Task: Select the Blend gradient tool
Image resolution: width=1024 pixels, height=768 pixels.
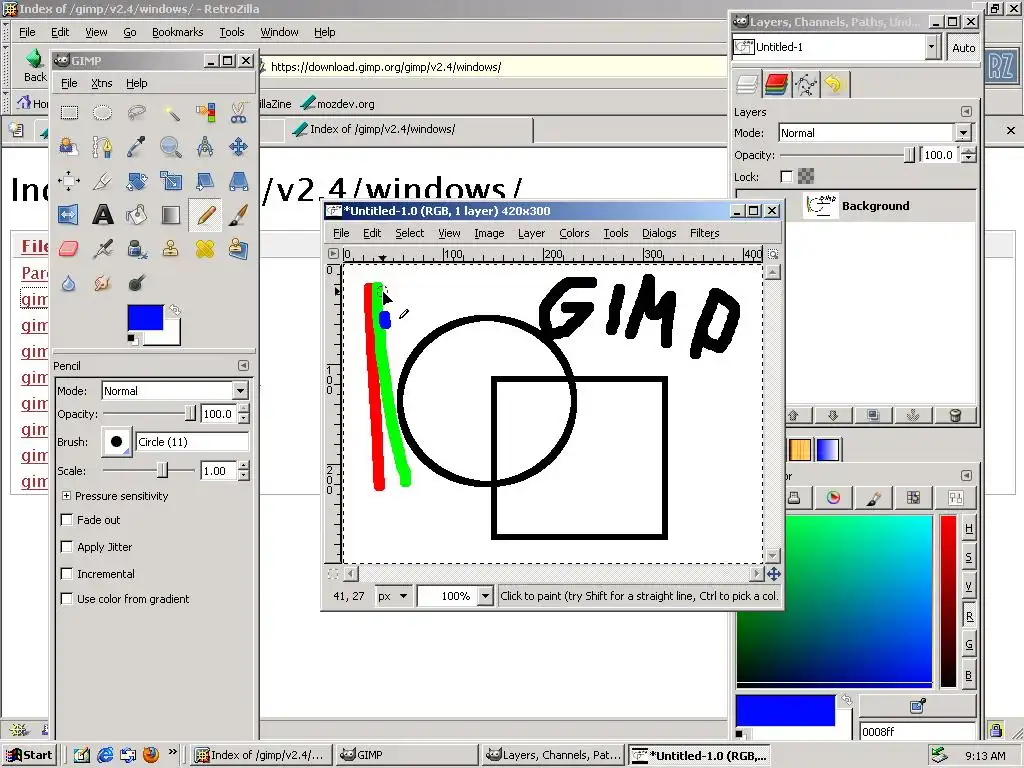Action: tap(171, 215)
